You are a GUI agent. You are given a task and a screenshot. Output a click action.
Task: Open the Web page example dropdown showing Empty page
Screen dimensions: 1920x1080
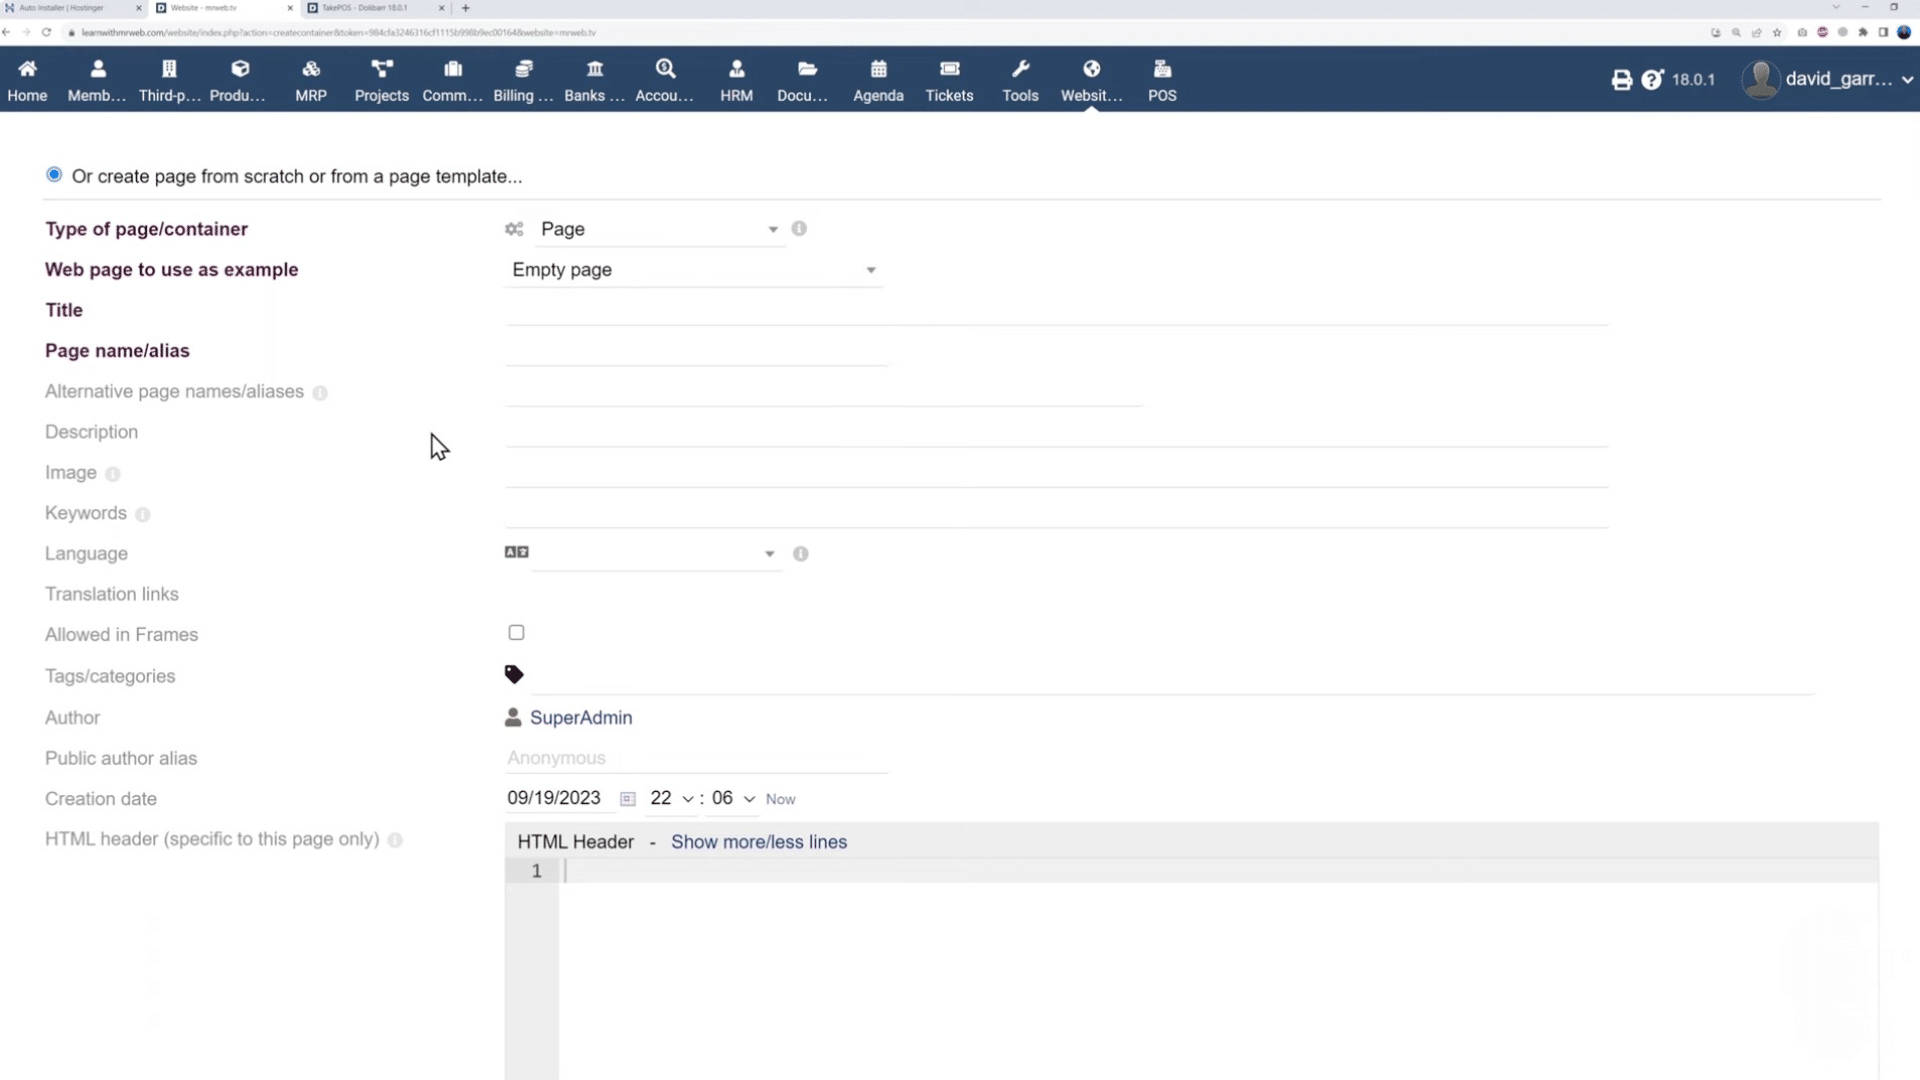[869, 270]
